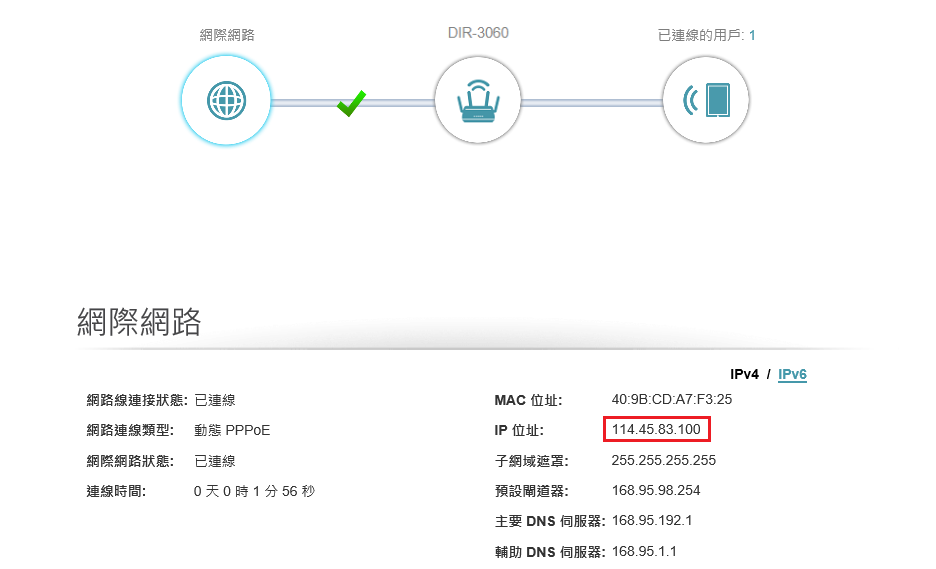Click the highlighted IP address 114.45.83.100
Image resolution: width=936 pixels, height=569 pixels.
tap(657, 430)
